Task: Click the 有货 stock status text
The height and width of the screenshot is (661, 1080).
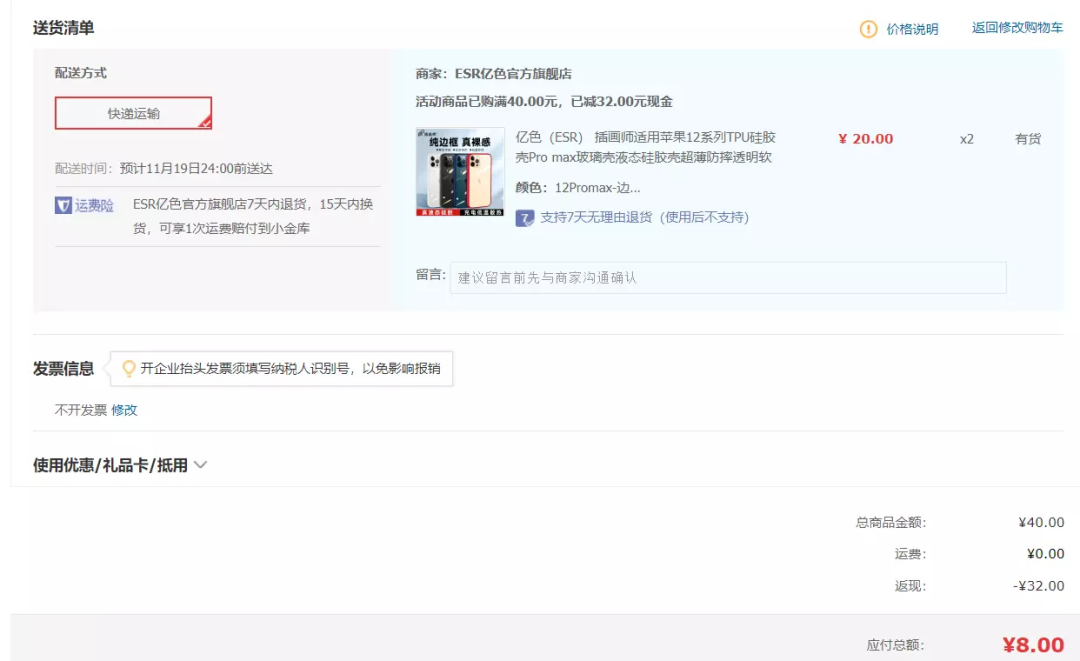Action: (1028, 139)
